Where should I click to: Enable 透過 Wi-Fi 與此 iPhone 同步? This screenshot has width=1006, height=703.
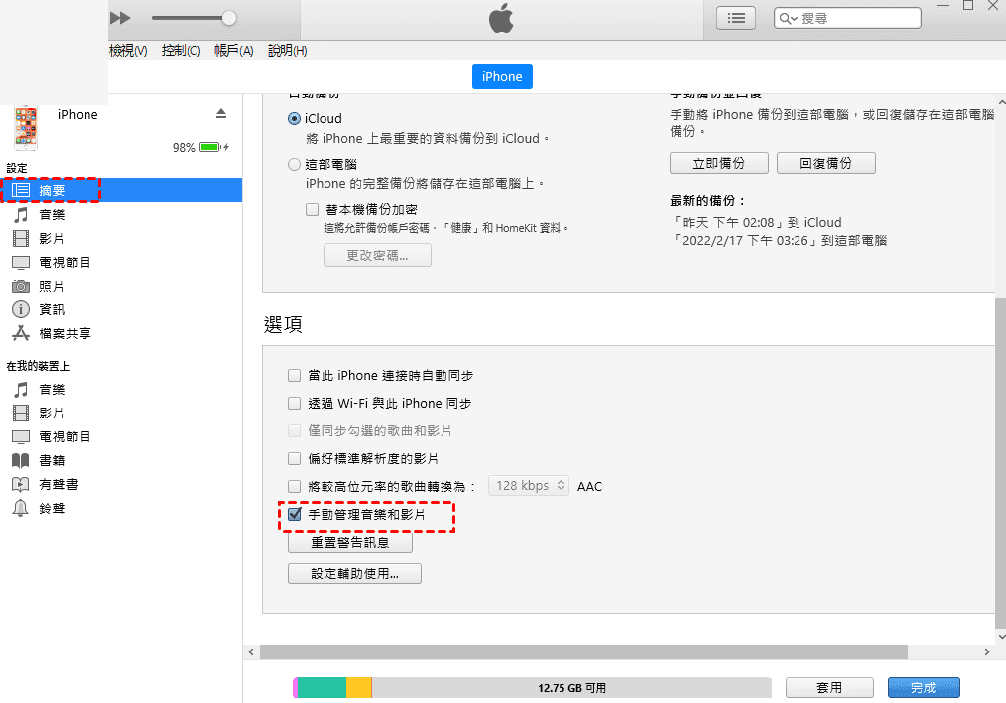pos(295,404)
